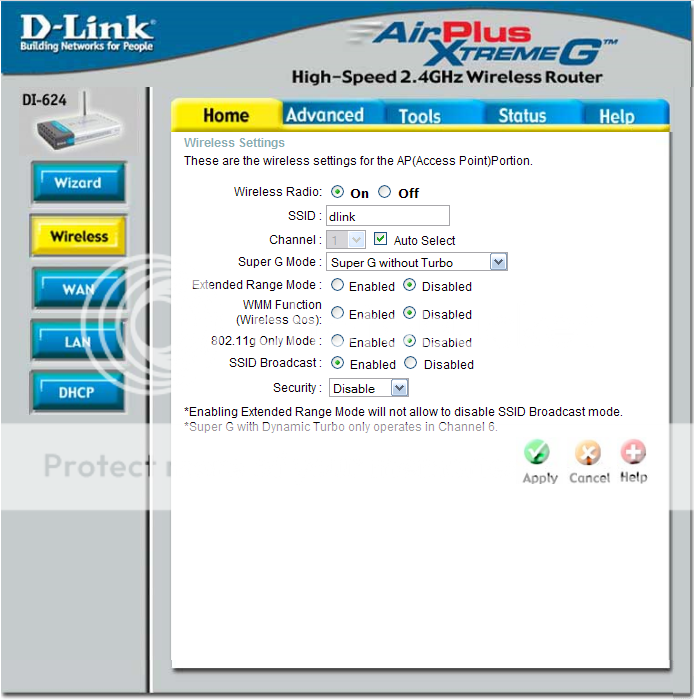Go to the LAN settings page
The width and height of the screenshot is (694, 700).
point(78,341)
